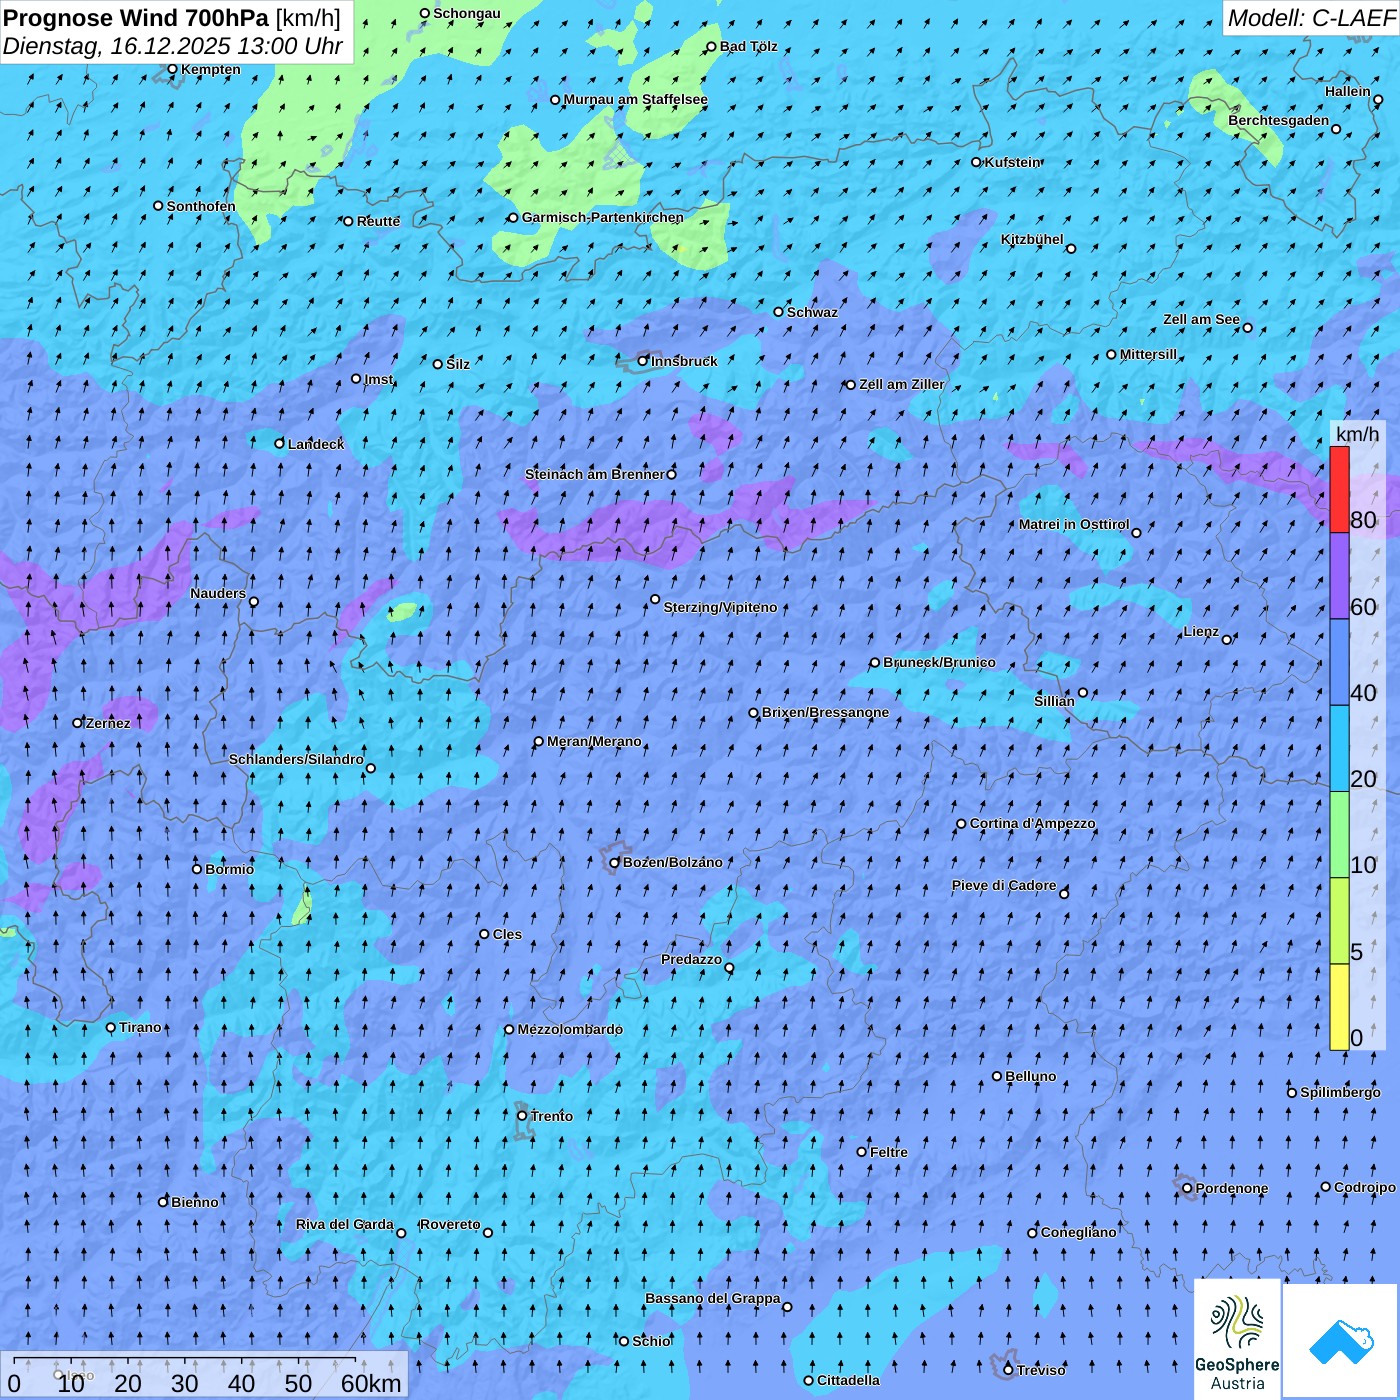Click the blue cloud logo icon

(x=1341, y=1341)
